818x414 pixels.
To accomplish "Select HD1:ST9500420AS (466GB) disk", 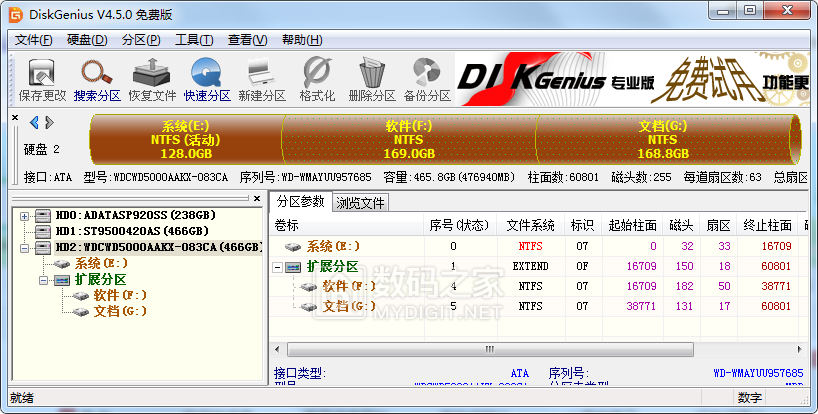I will click(131, 231).
